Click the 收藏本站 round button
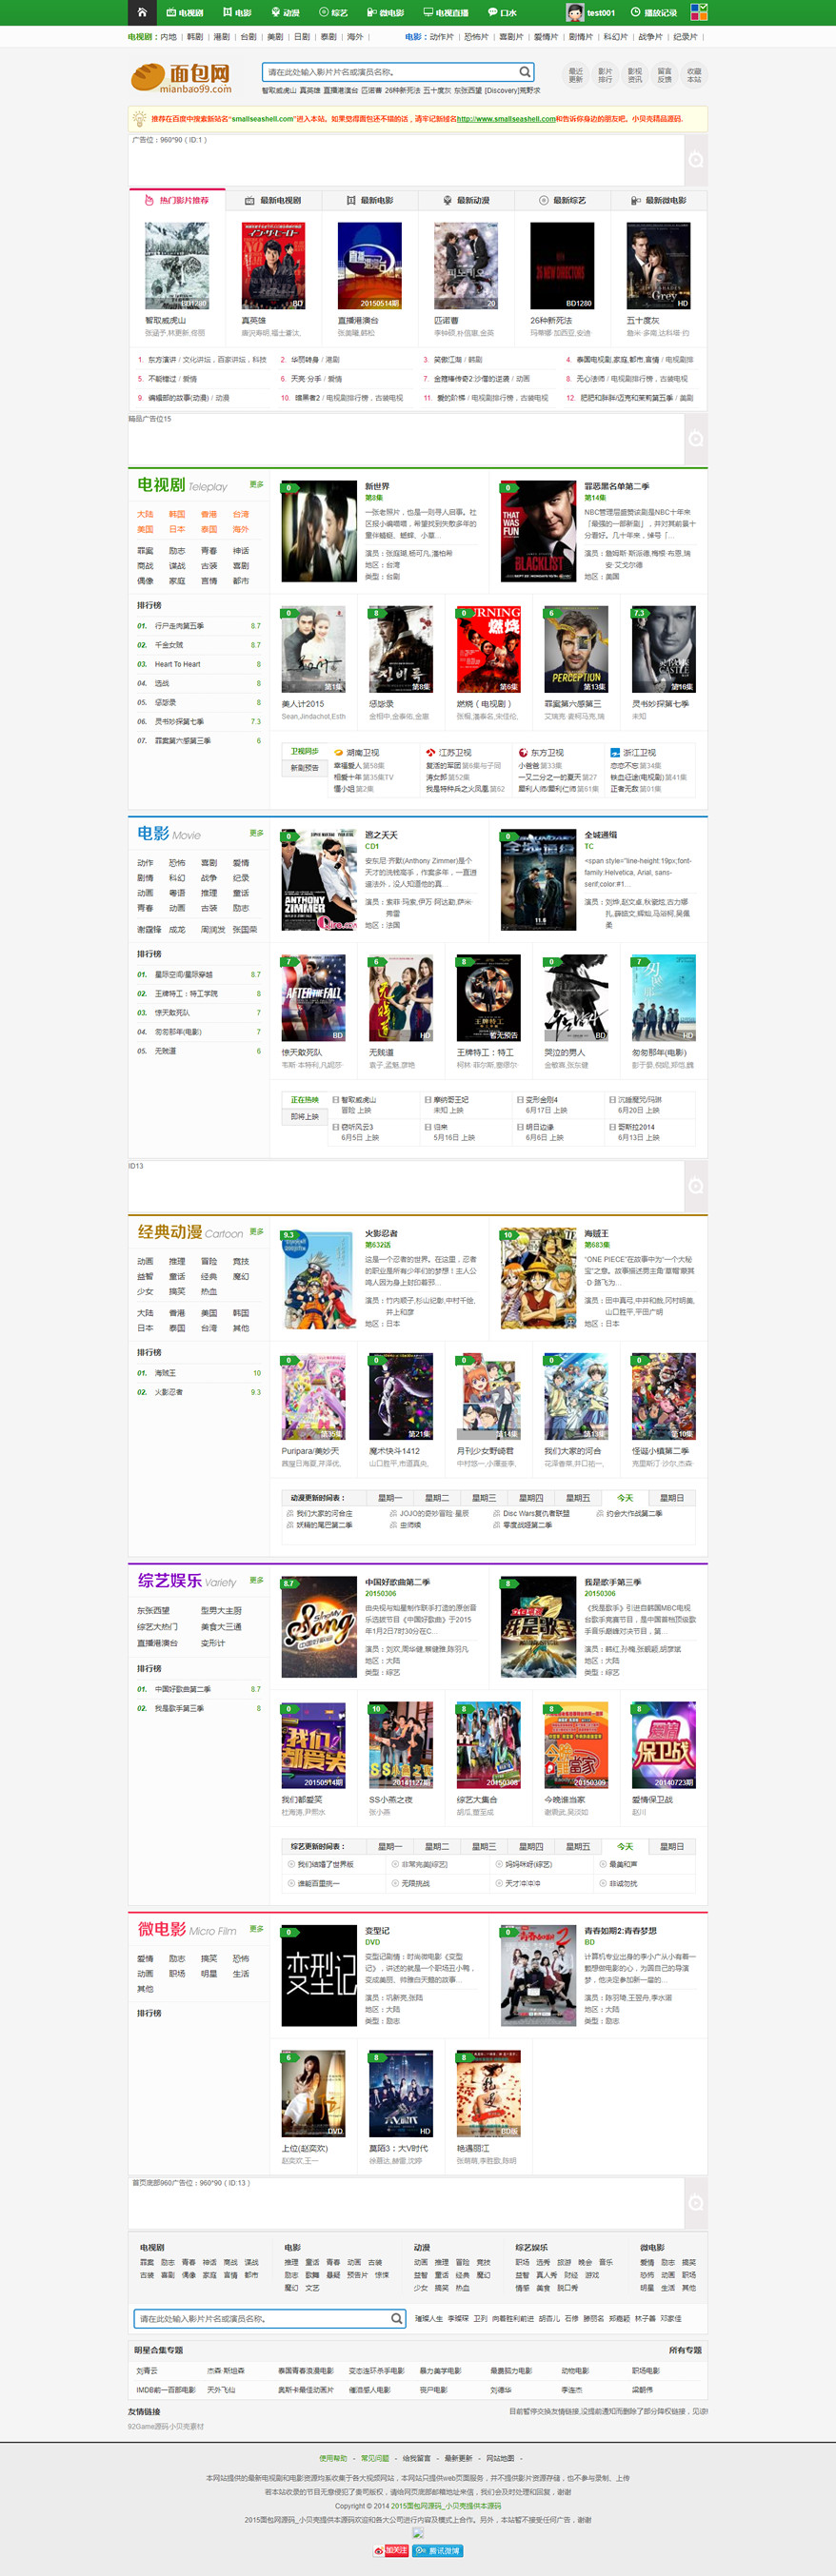 click(x=694, y=75)
